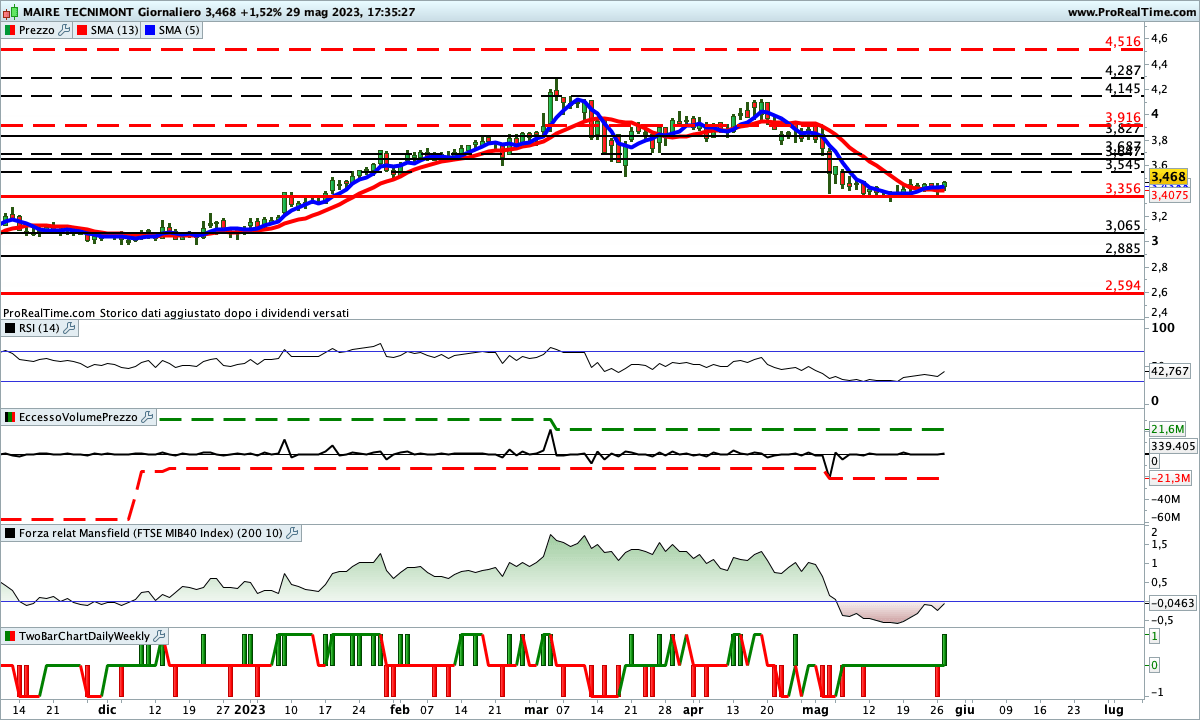Select the SMA (5) indicator label
The image size is (1200, 720).
click(x=180, y=30)
